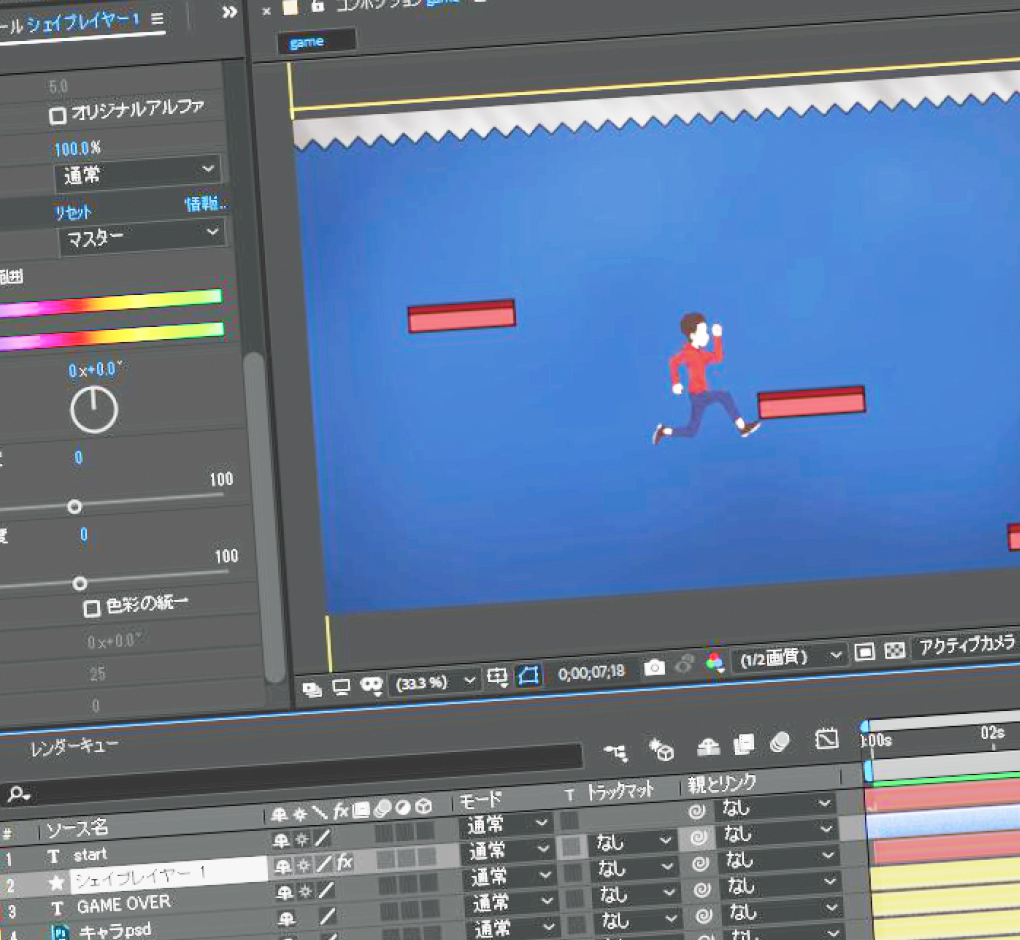Click the 0;00;07;18 timecode
The height and width of the screenshot is (940, 1020).
tap(591, 672)
